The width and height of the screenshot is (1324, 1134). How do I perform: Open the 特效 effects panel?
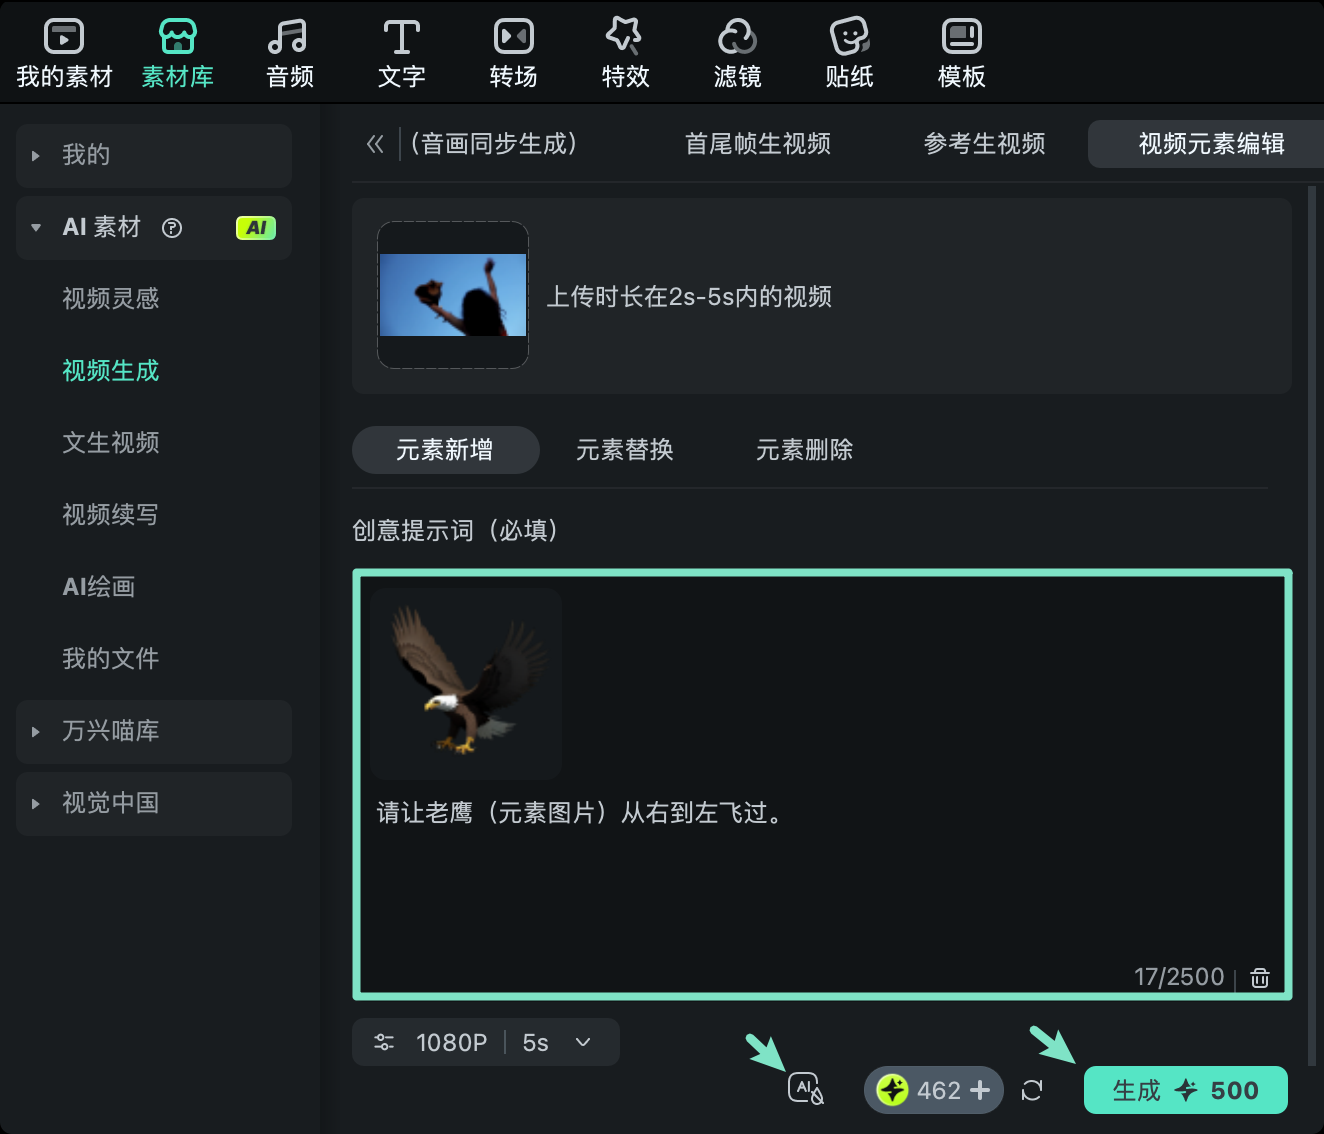pos(625,52)
